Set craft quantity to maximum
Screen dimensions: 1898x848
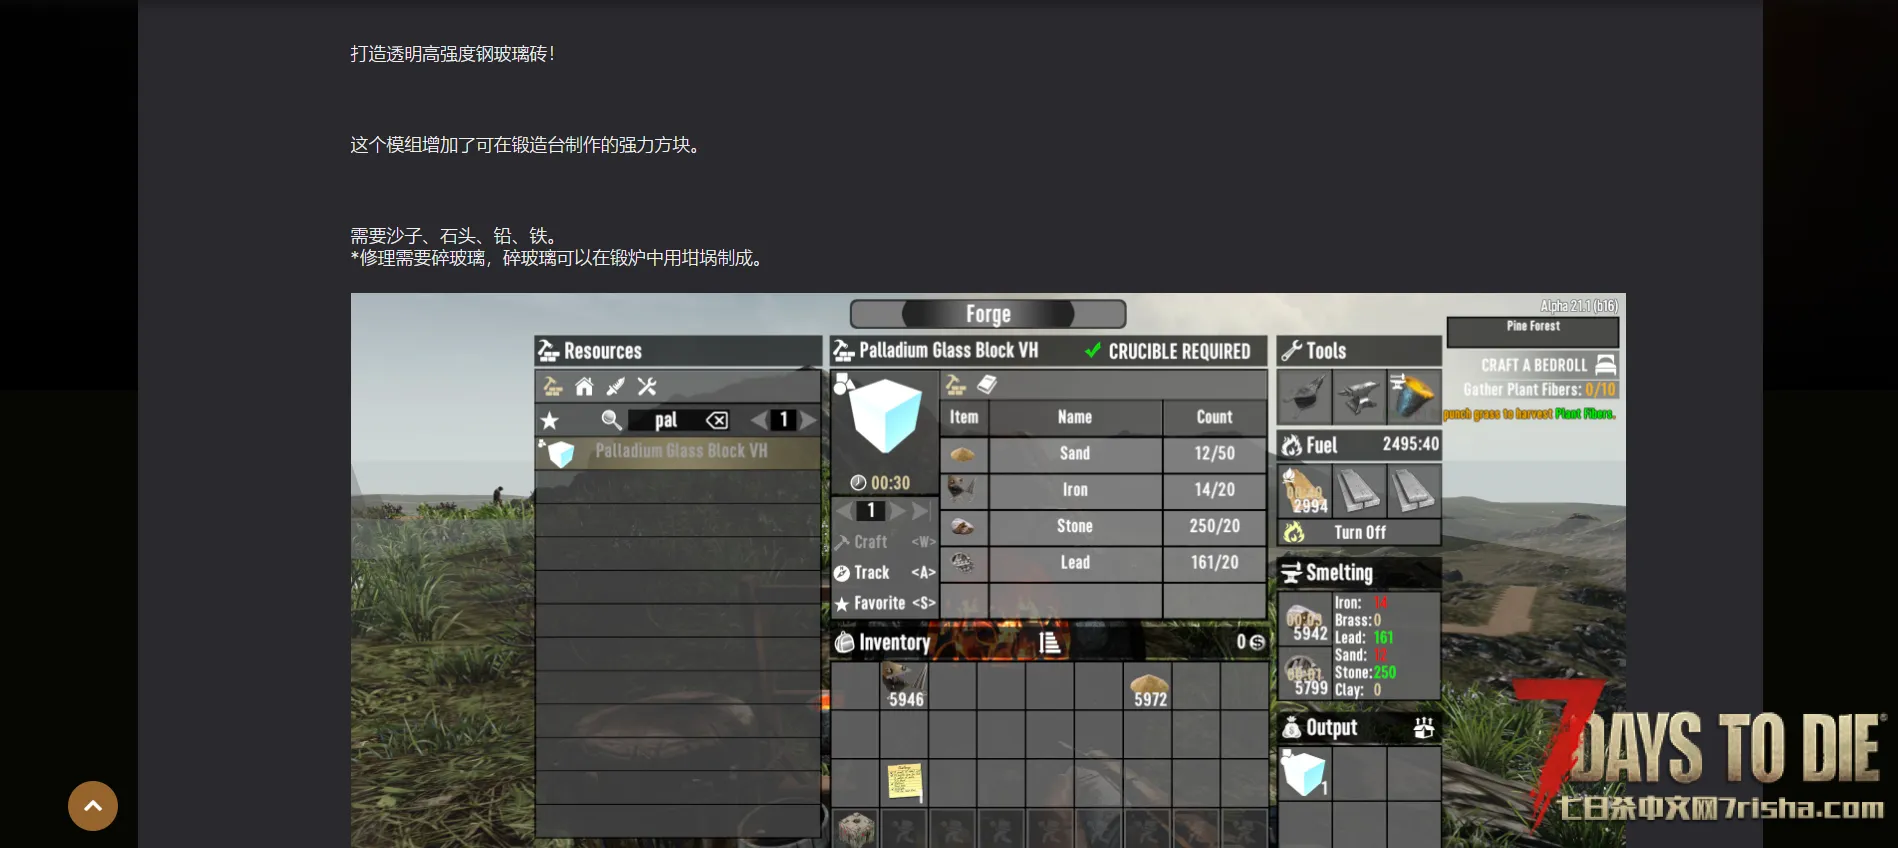click(921, 511)
